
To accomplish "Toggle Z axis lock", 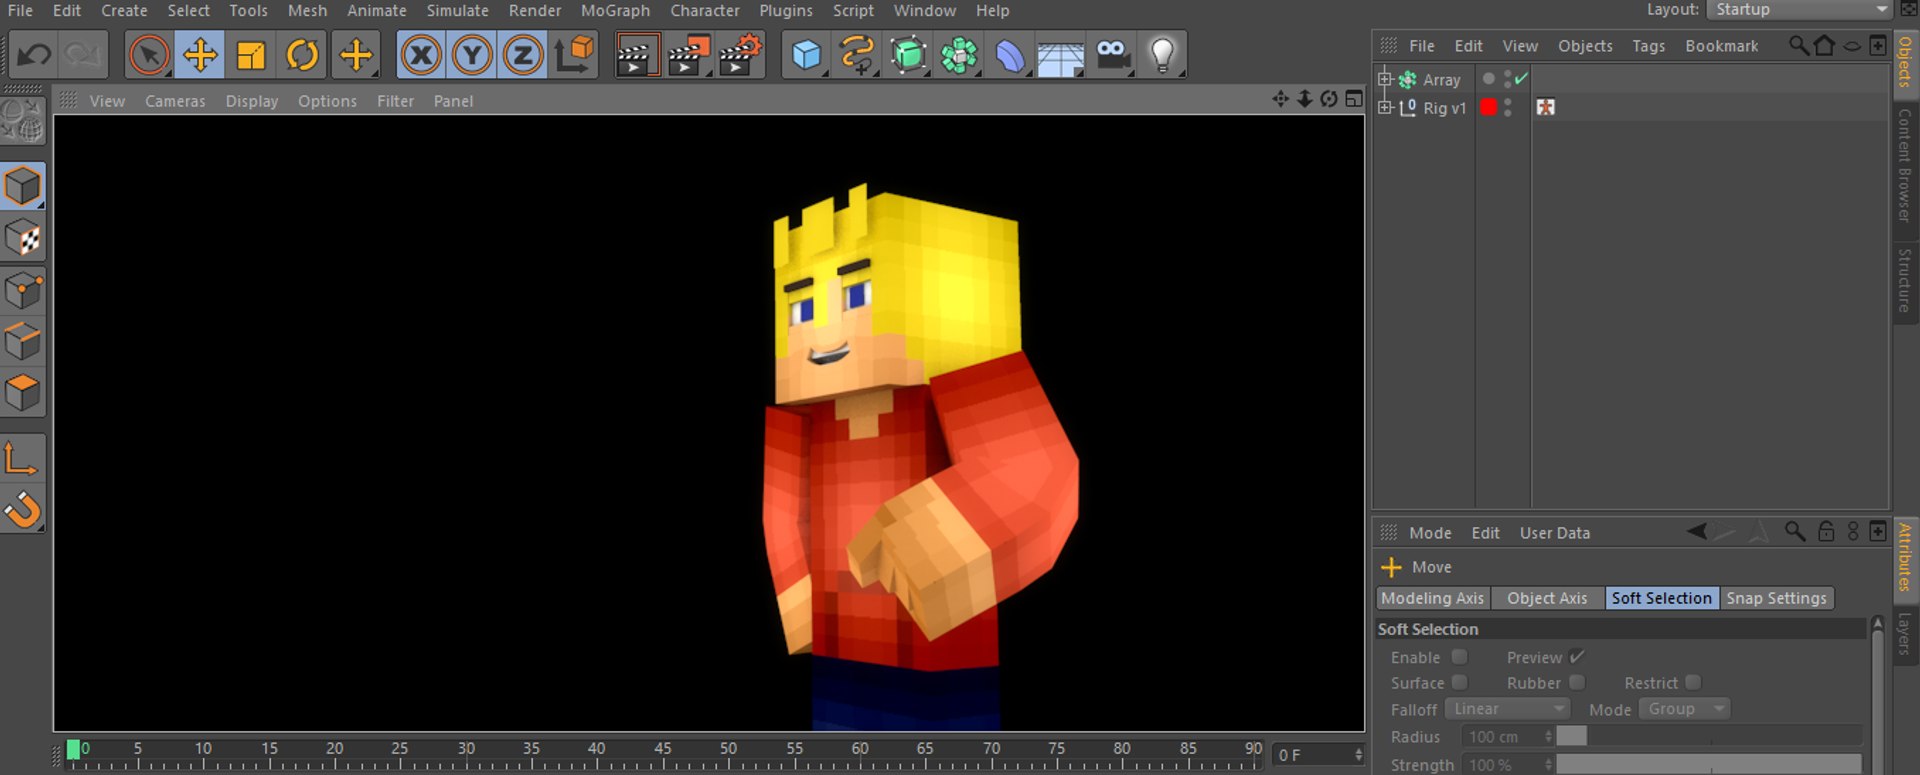I will click(523, 54).
